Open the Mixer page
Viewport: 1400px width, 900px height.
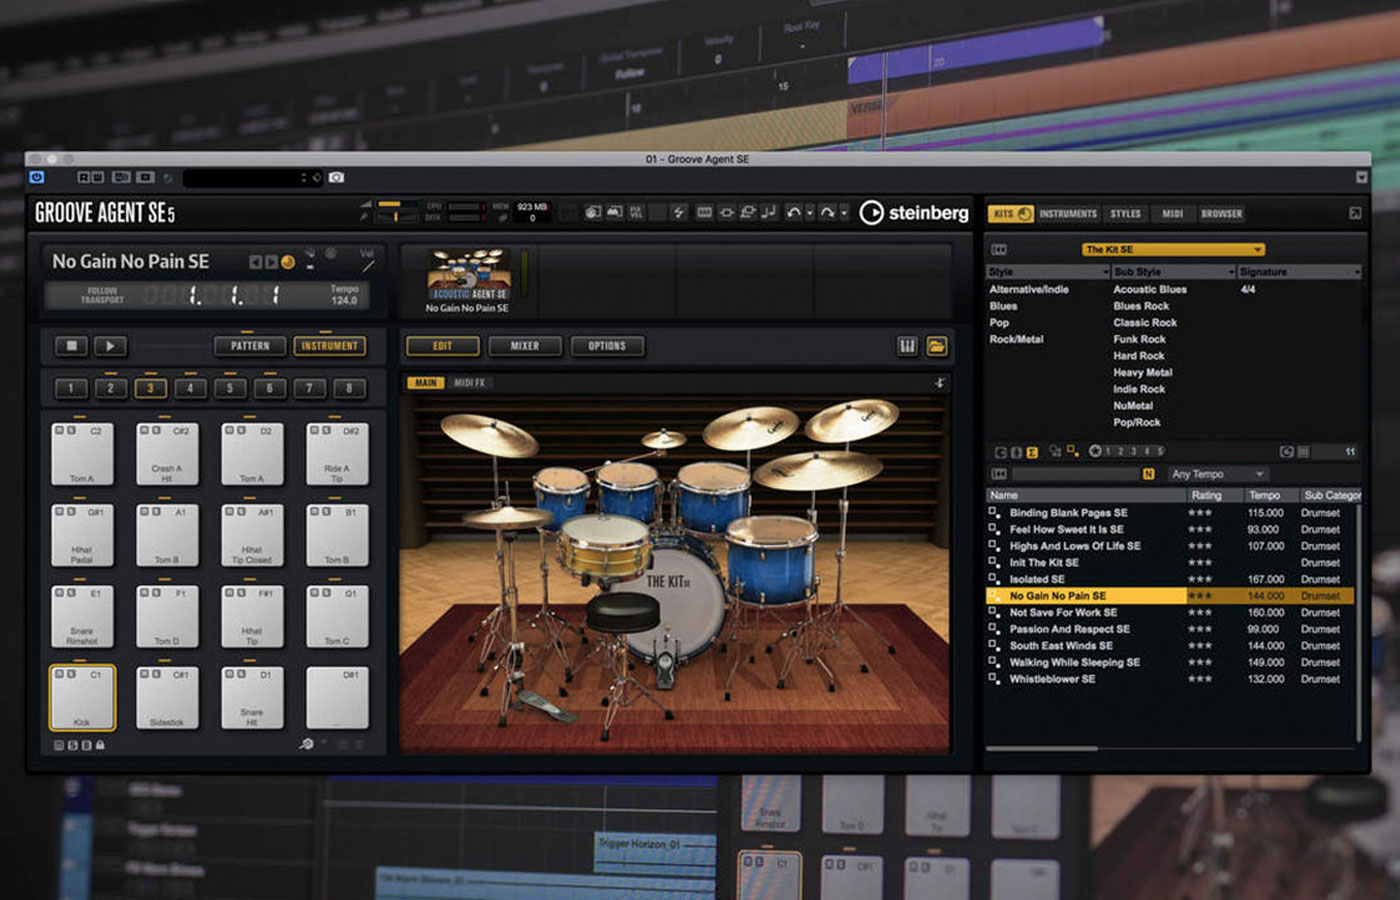point(525,346)
